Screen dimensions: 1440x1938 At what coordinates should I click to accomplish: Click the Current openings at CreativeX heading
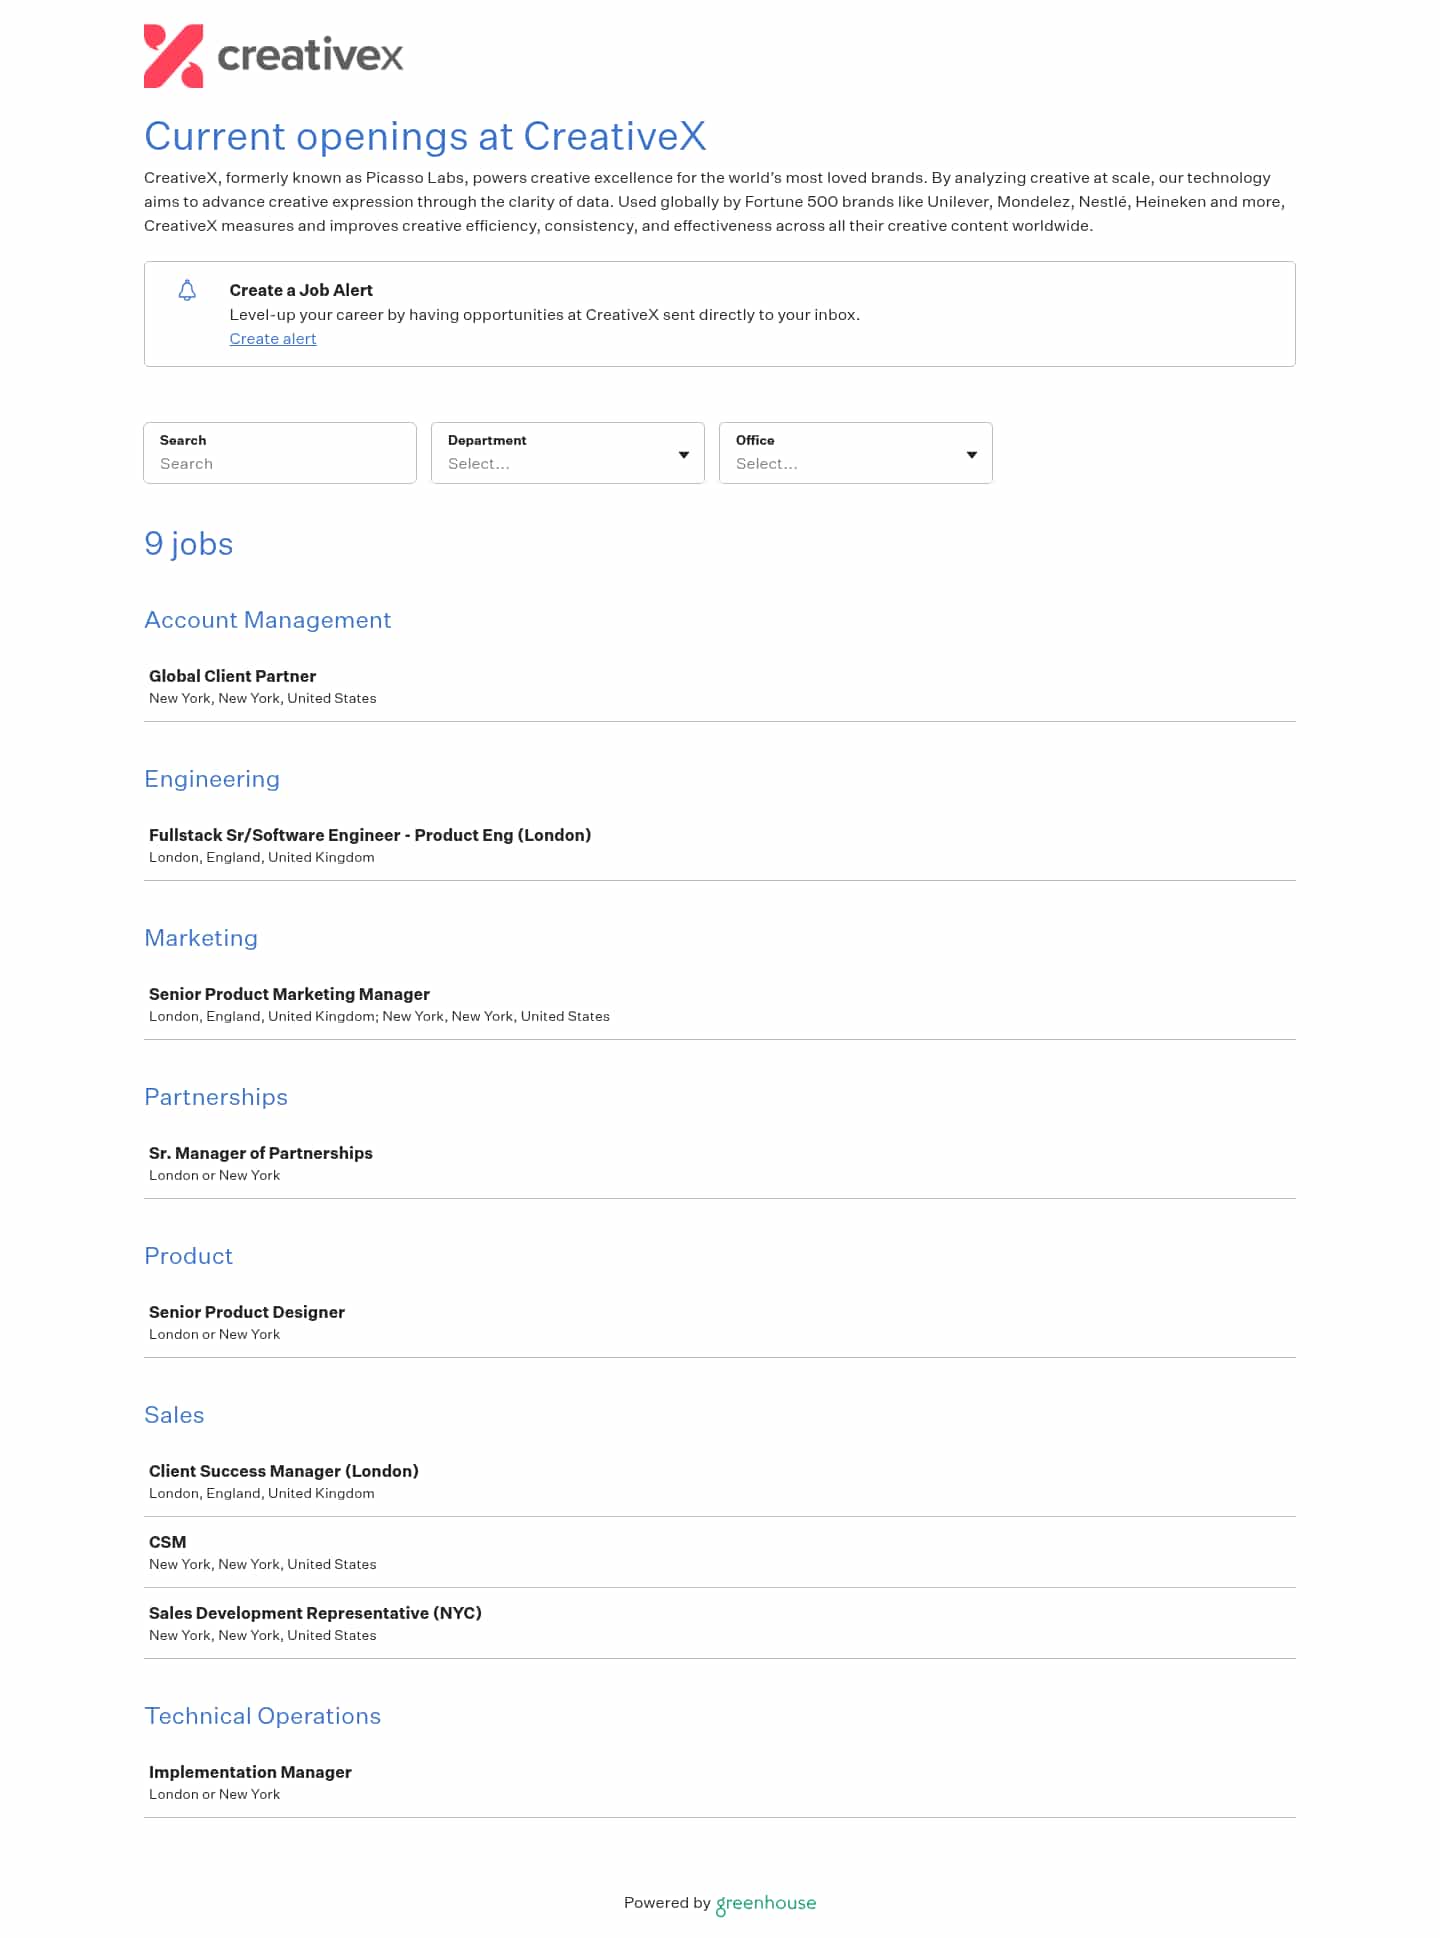425,137
